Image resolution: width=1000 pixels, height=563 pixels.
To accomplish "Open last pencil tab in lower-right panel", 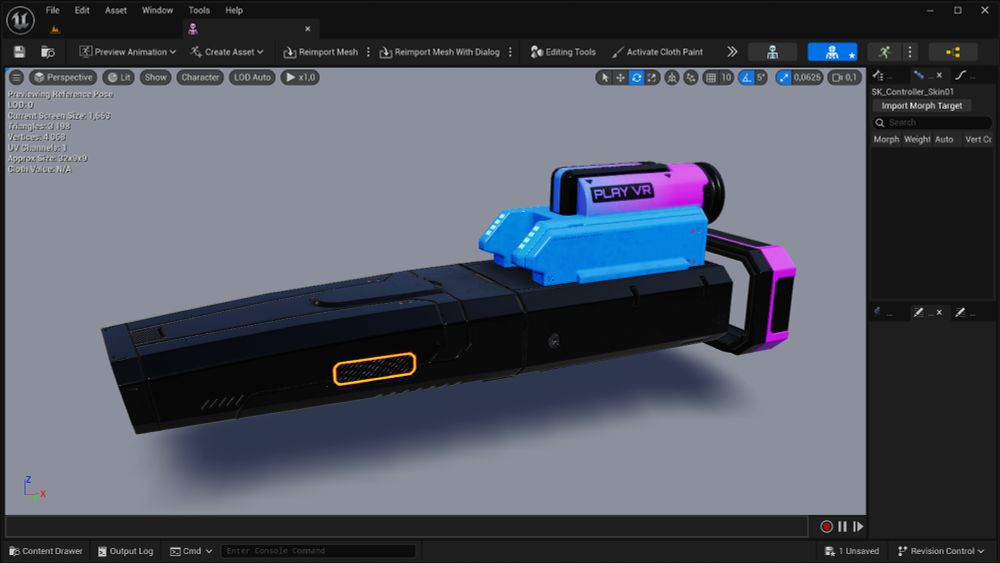I will (x=966, y=312).
